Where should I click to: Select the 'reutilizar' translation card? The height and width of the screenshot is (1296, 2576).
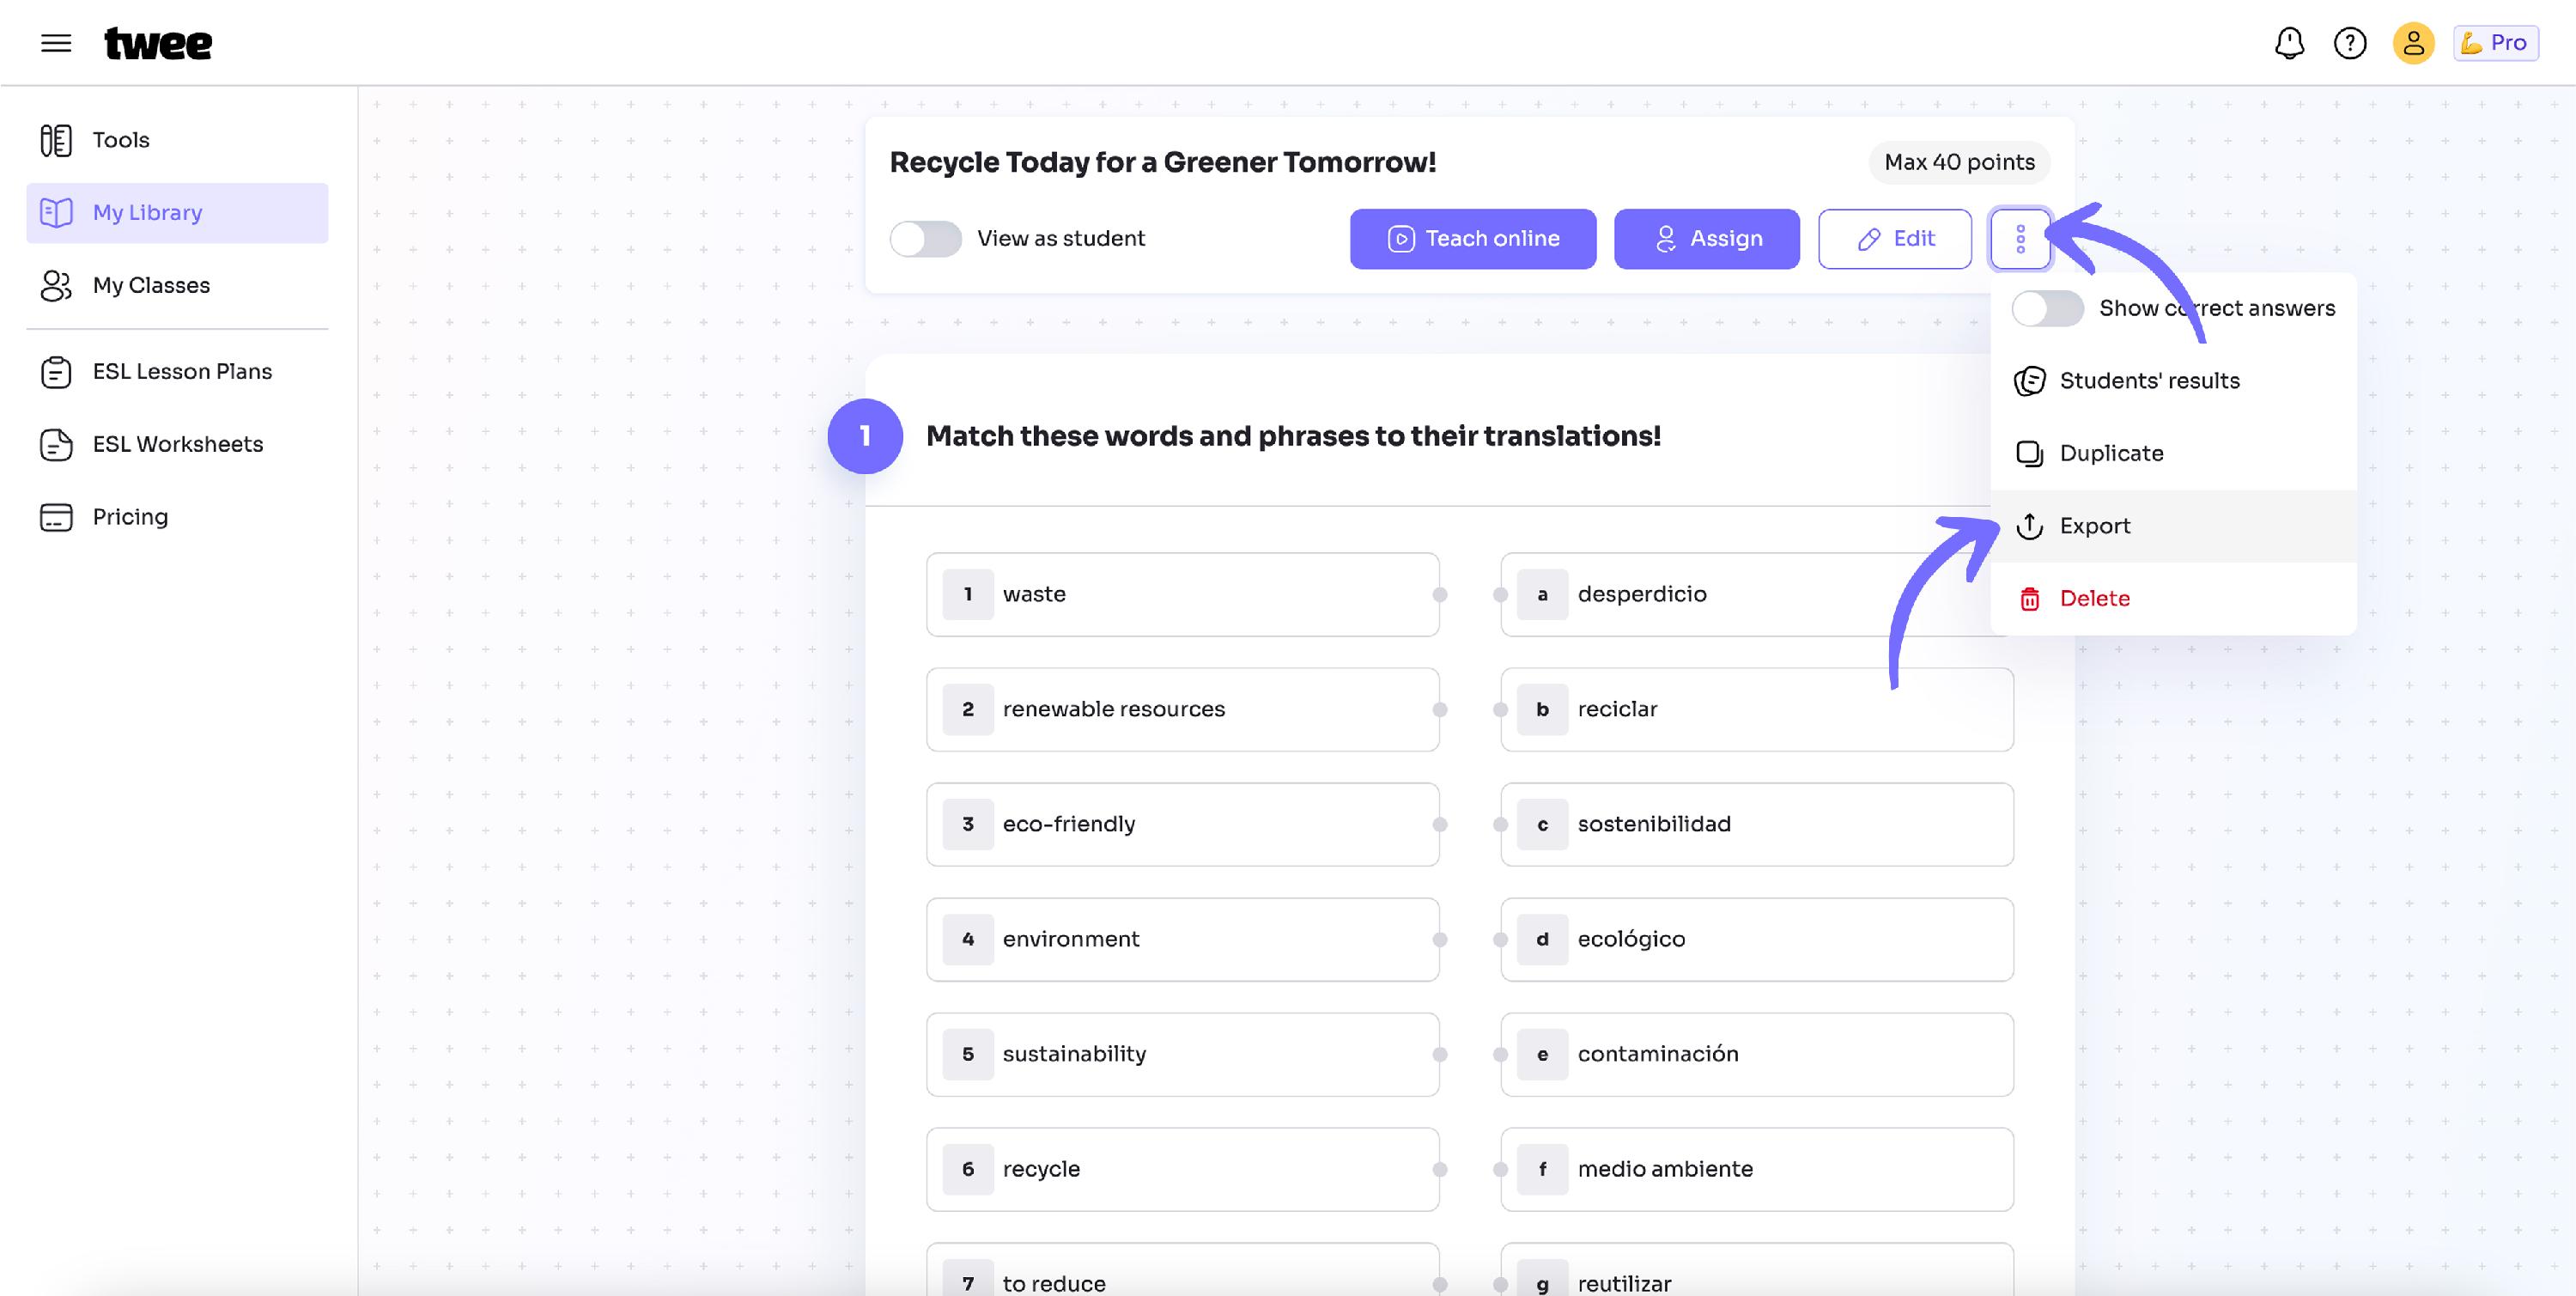tap(1757, 1270)
